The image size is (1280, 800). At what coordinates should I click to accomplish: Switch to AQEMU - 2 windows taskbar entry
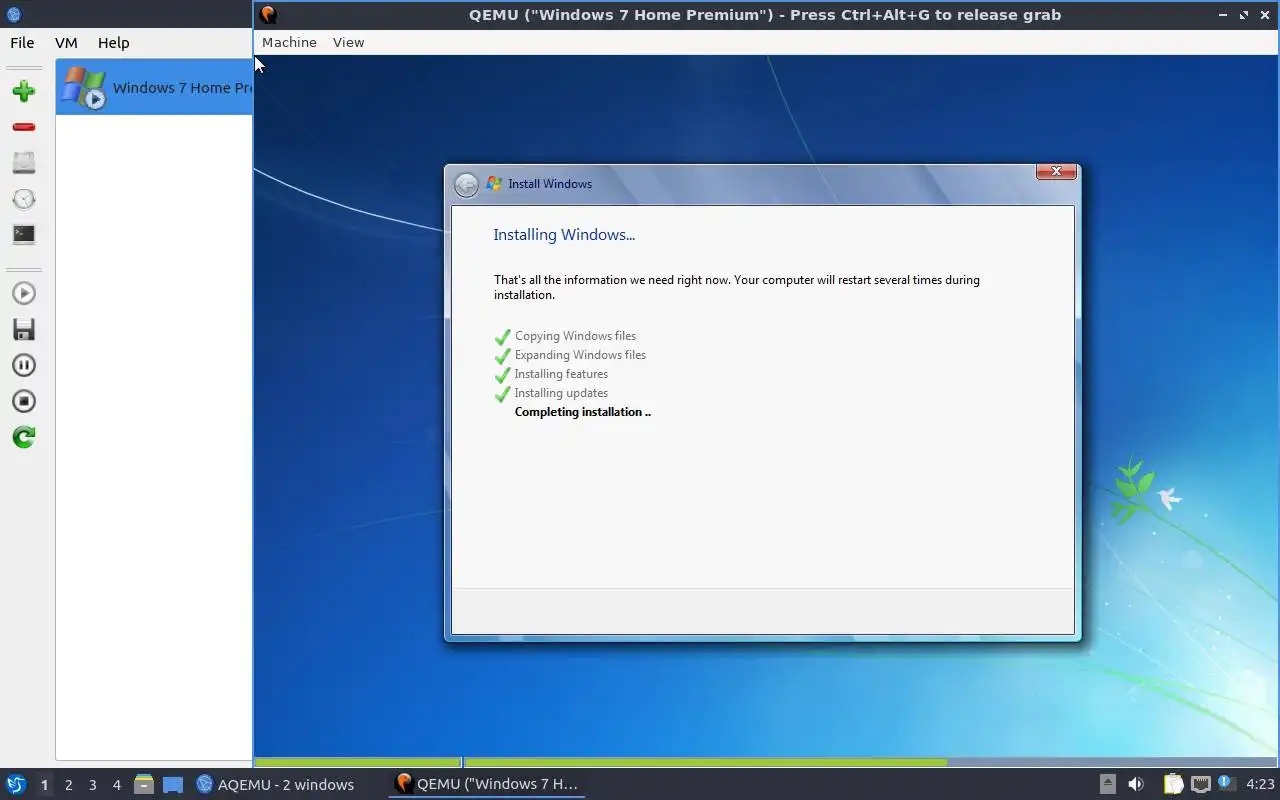275,784
